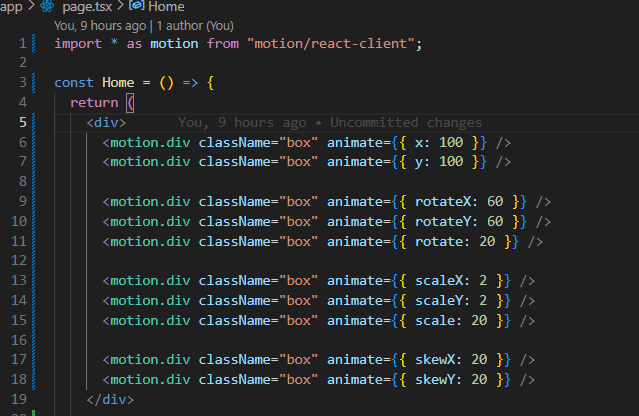Click the opening <div> tag on line 5
This screenshot has width=639, height=416.
106,122
